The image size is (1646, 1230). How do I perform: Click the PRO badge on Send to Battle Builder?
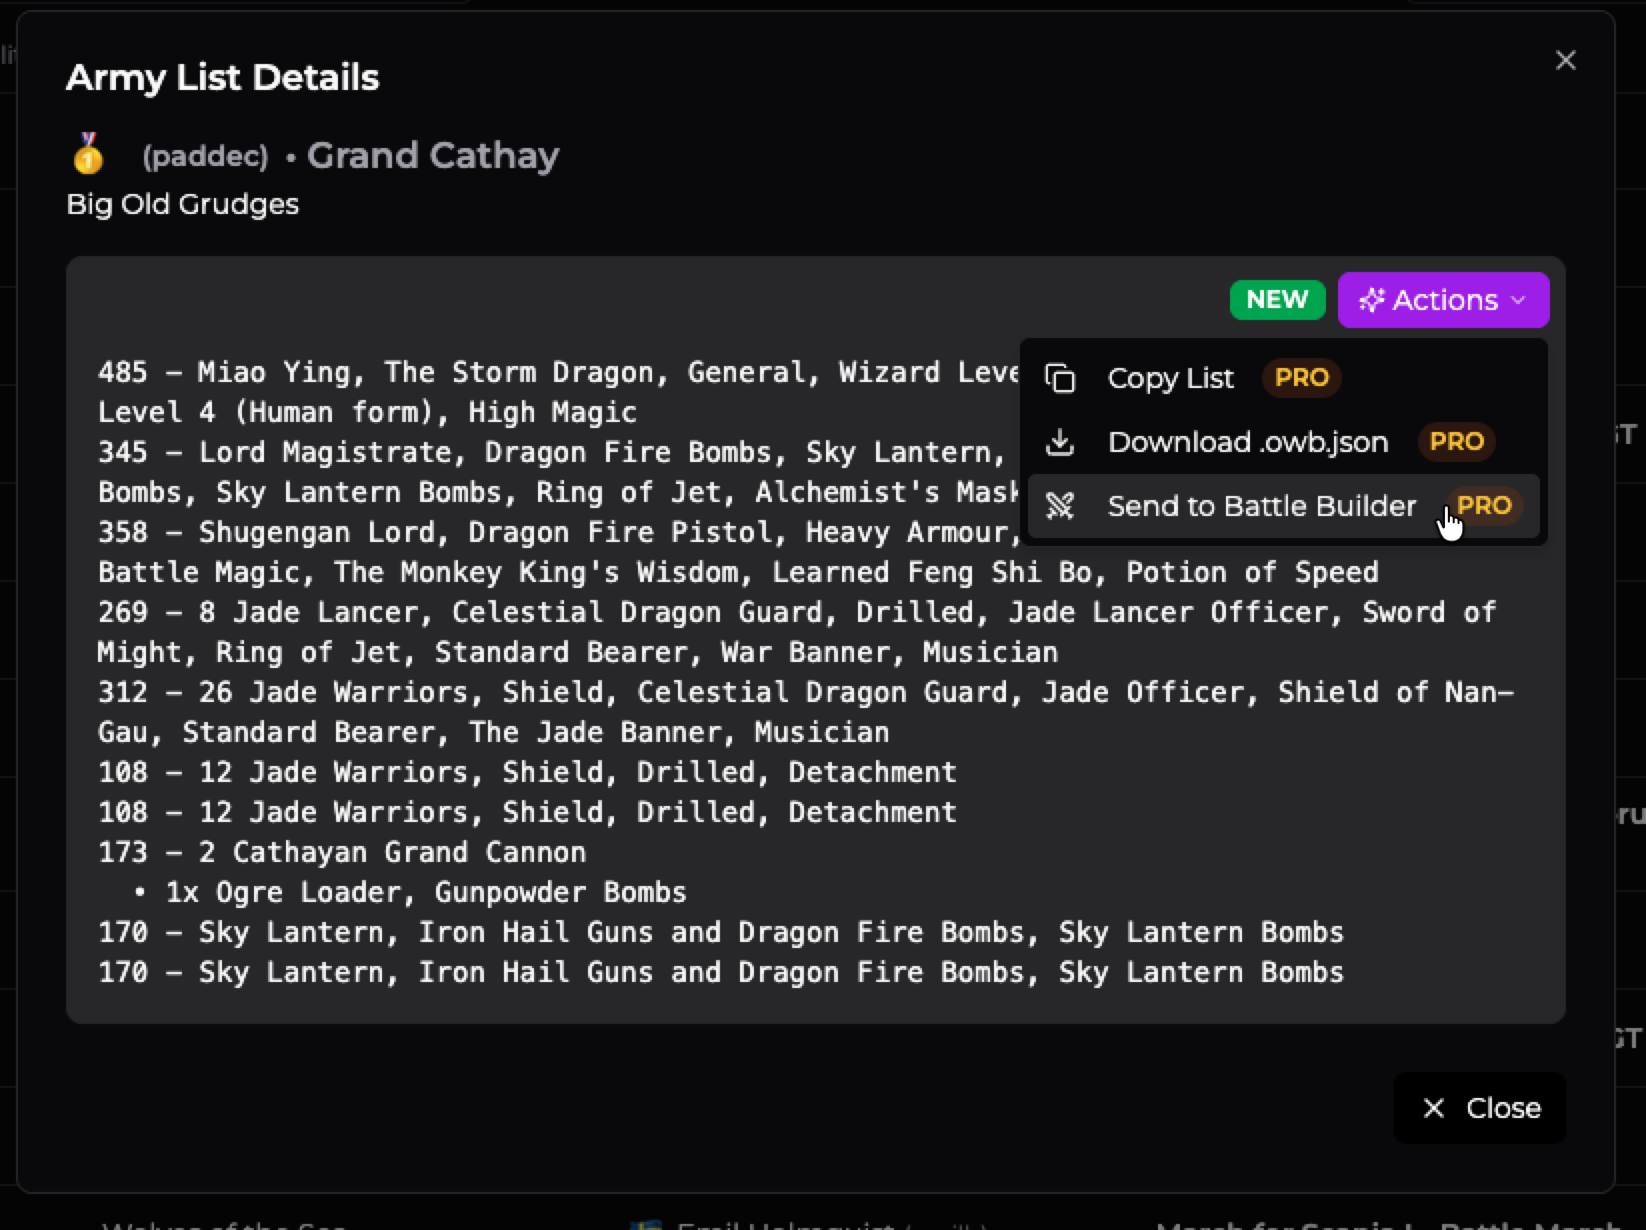(1485, 506)
